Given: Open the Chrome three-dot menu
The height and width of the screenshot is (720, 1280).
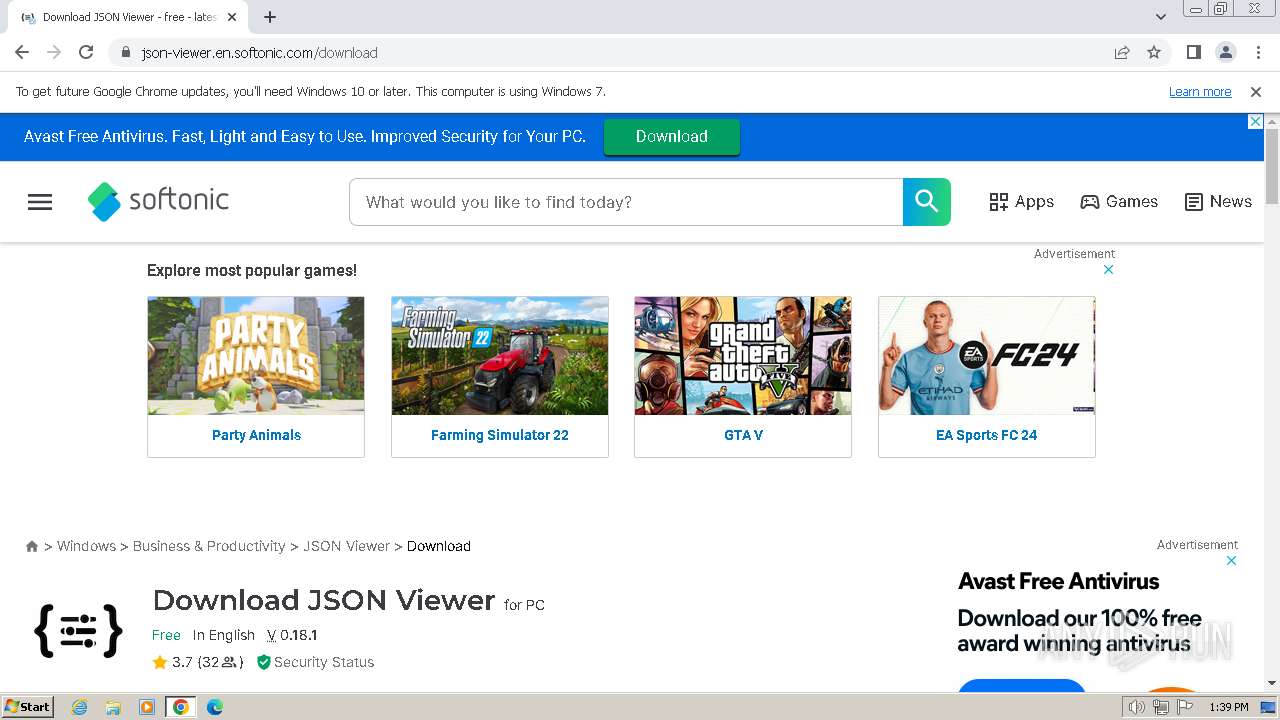Looking at the screenshot, I should pyautogui.click(x=1258, y=52).
